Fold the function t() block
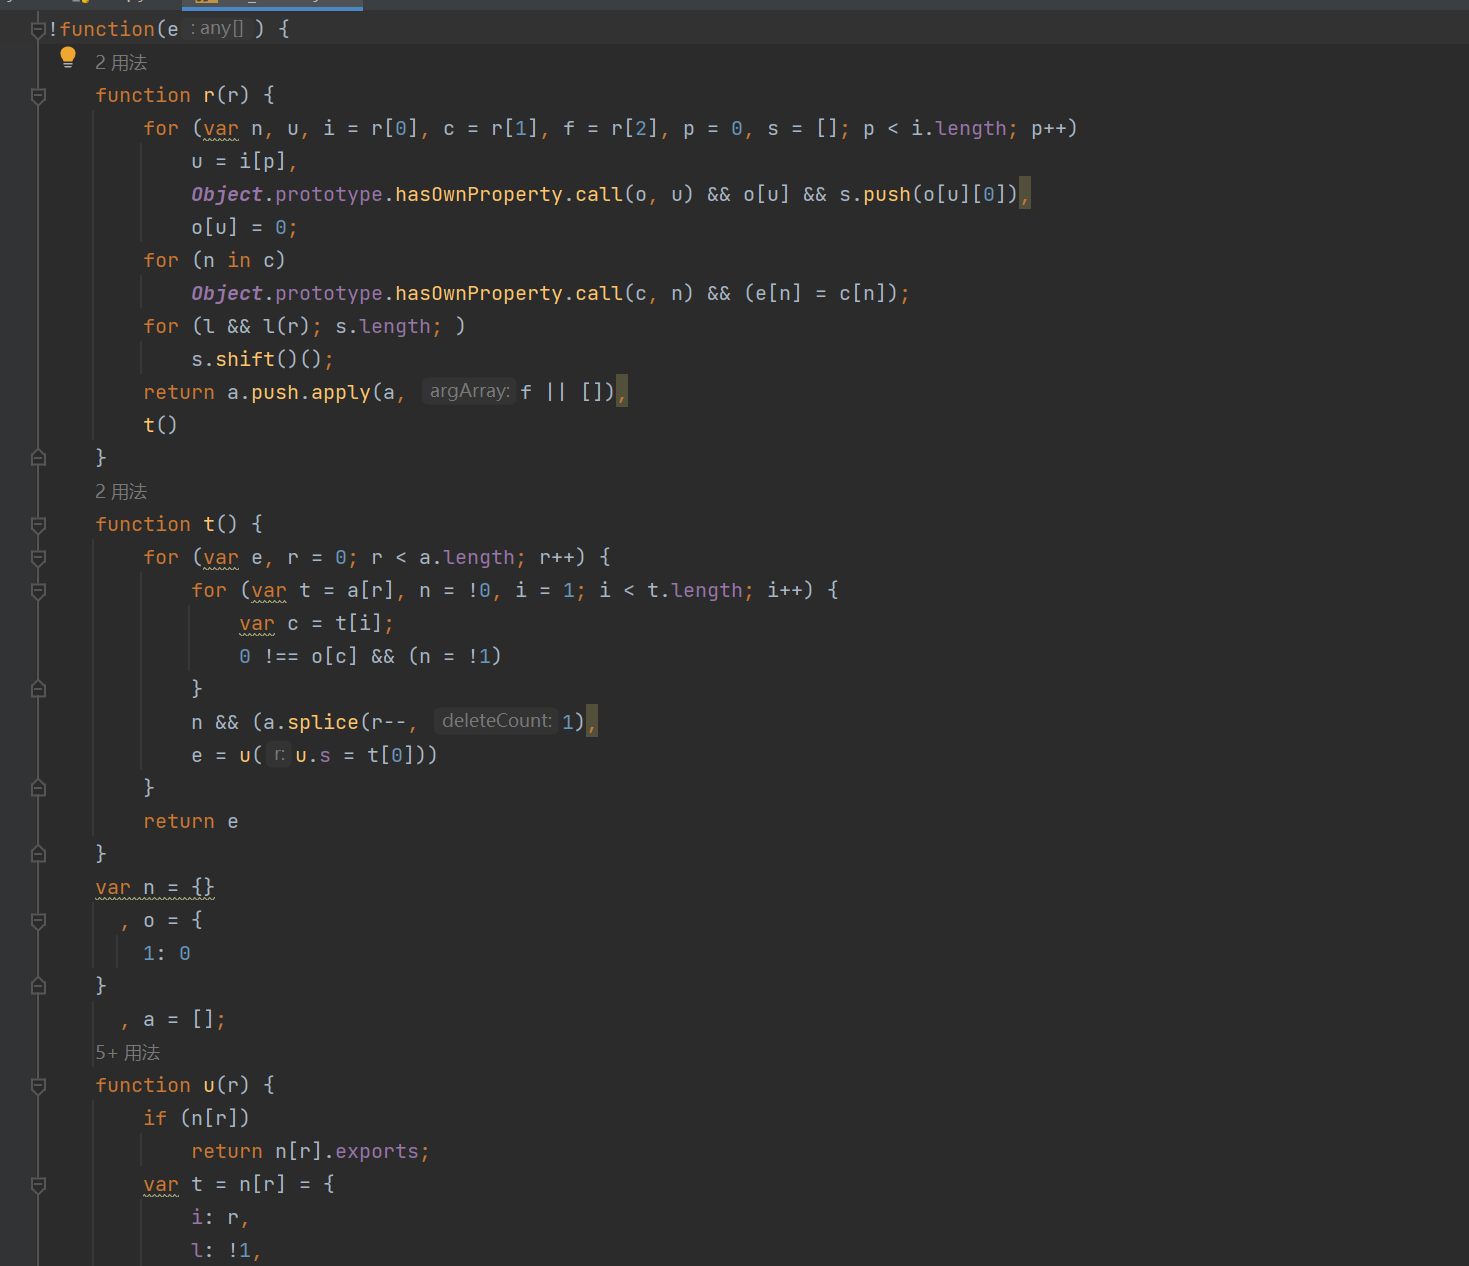 tap(38, 524)
